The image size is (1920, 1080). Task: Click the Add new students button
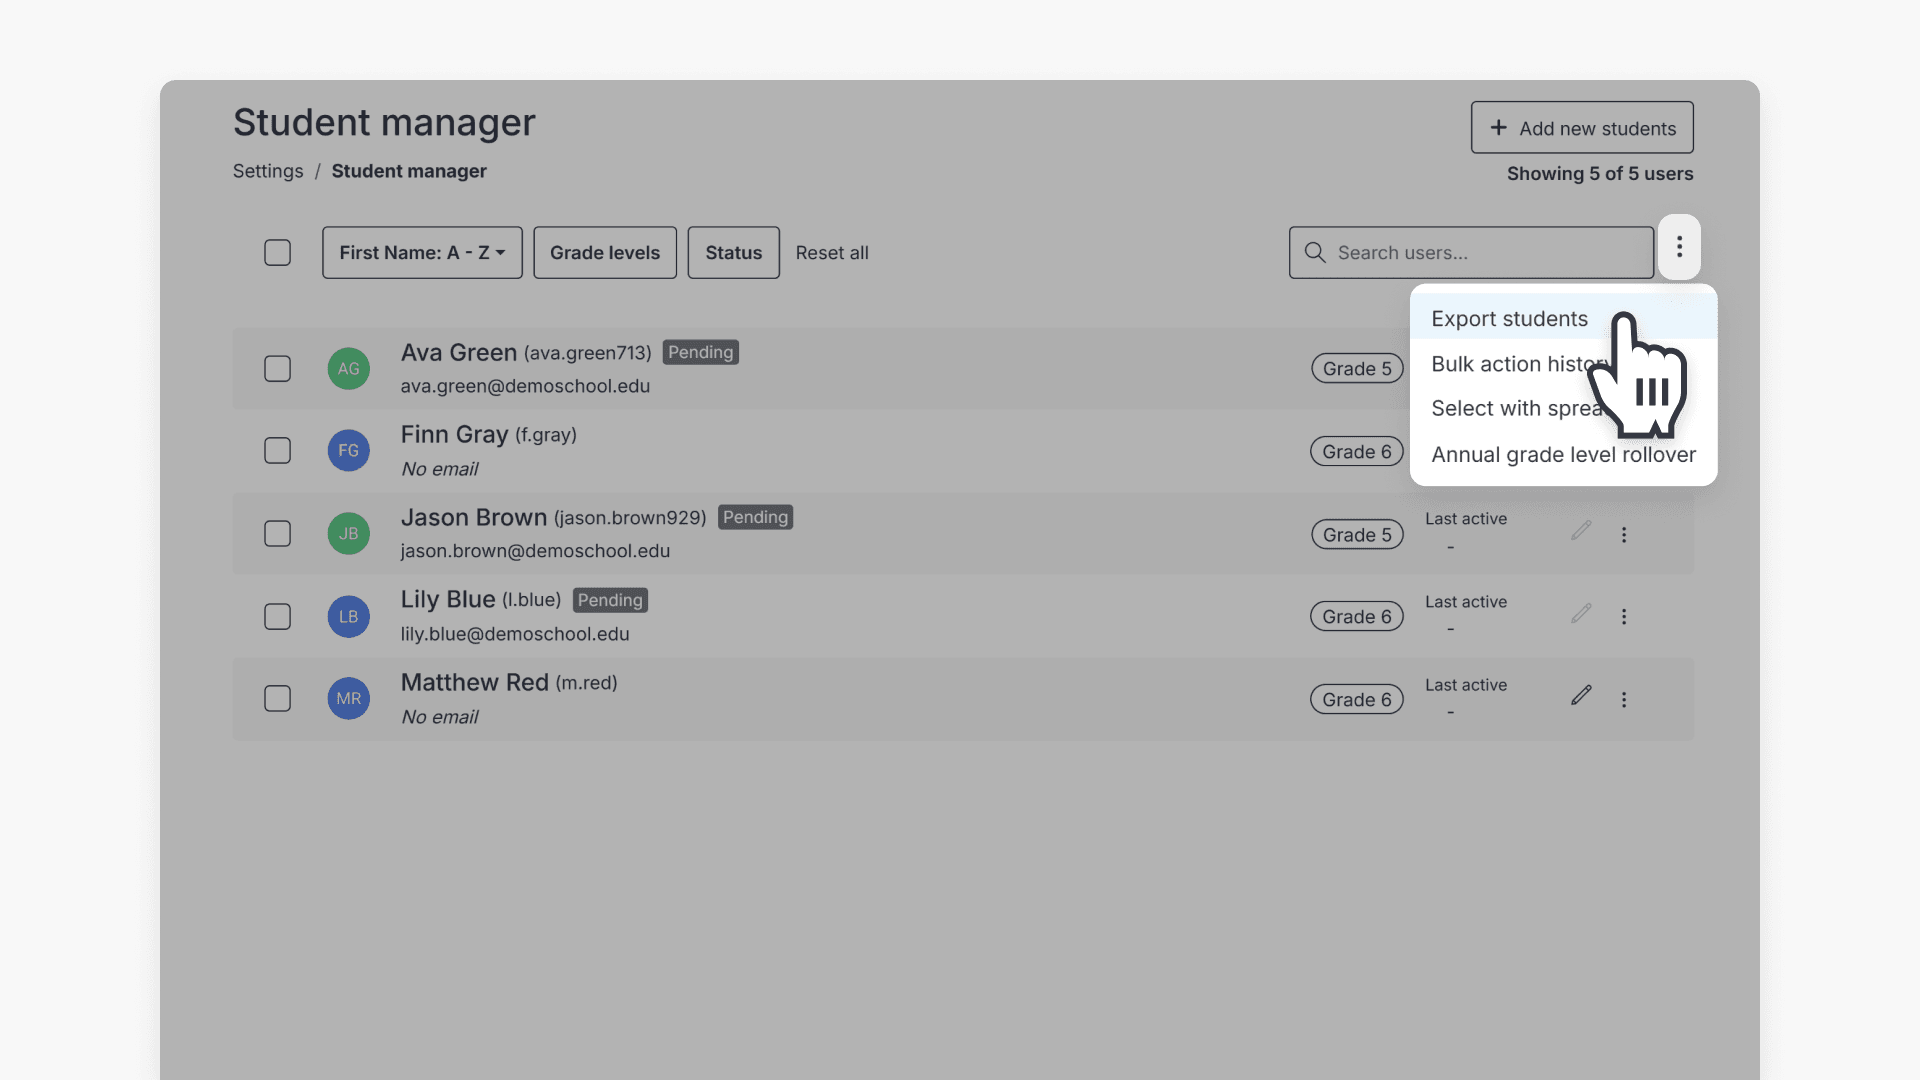tap(1581, 128)
